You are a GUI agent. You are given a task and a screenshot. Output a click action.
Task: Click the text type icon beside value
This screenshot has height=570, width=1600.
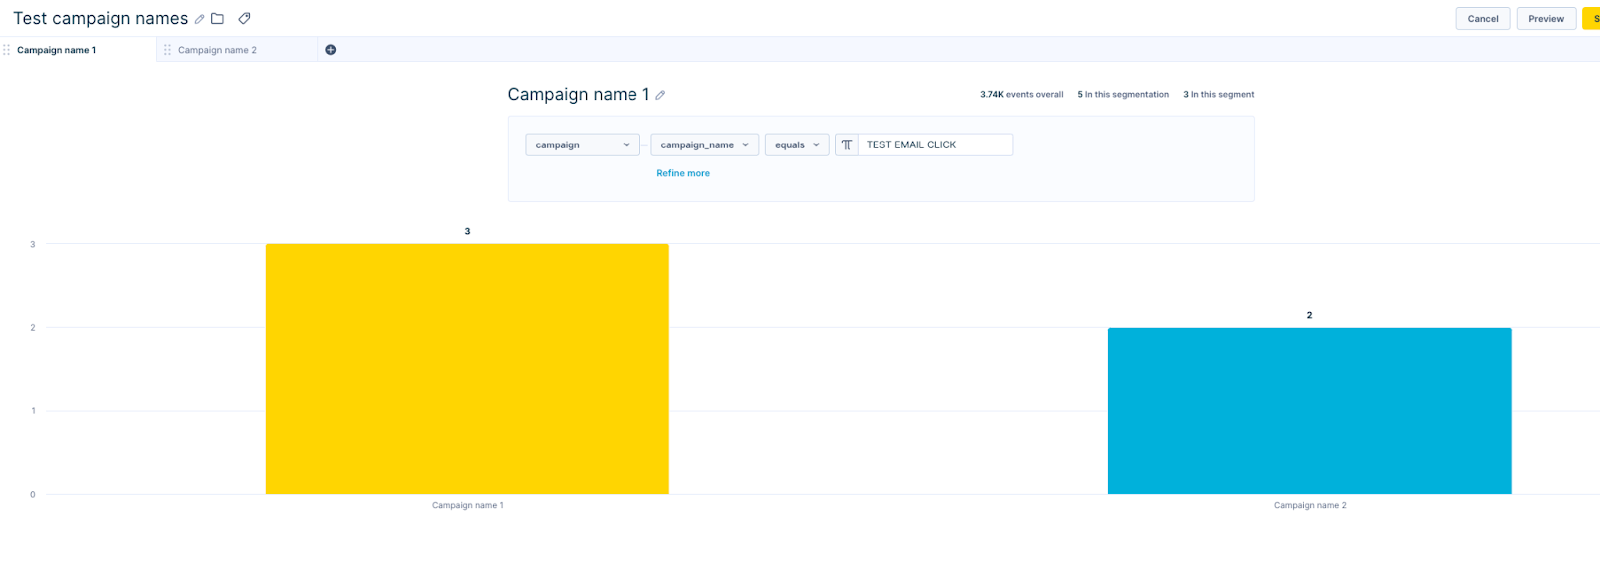click(x=847, y=145)
